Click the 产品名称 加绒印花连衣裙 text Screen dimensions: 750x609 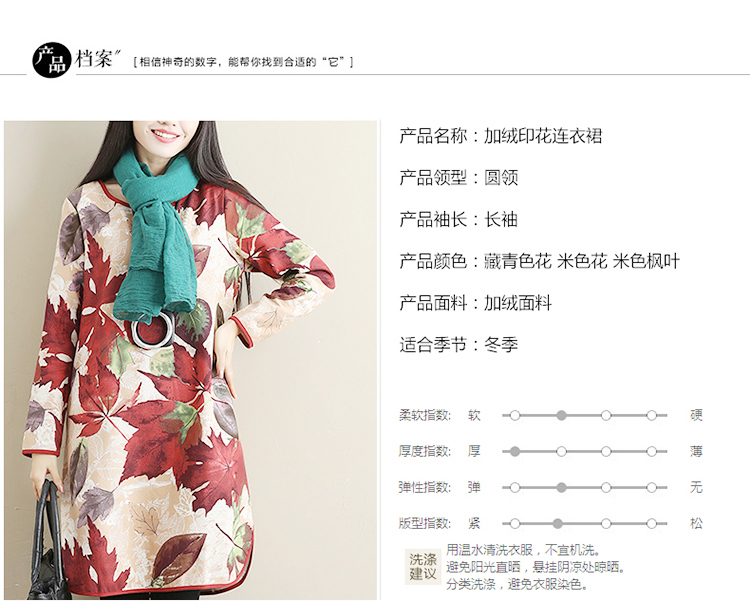click(501, 136)
